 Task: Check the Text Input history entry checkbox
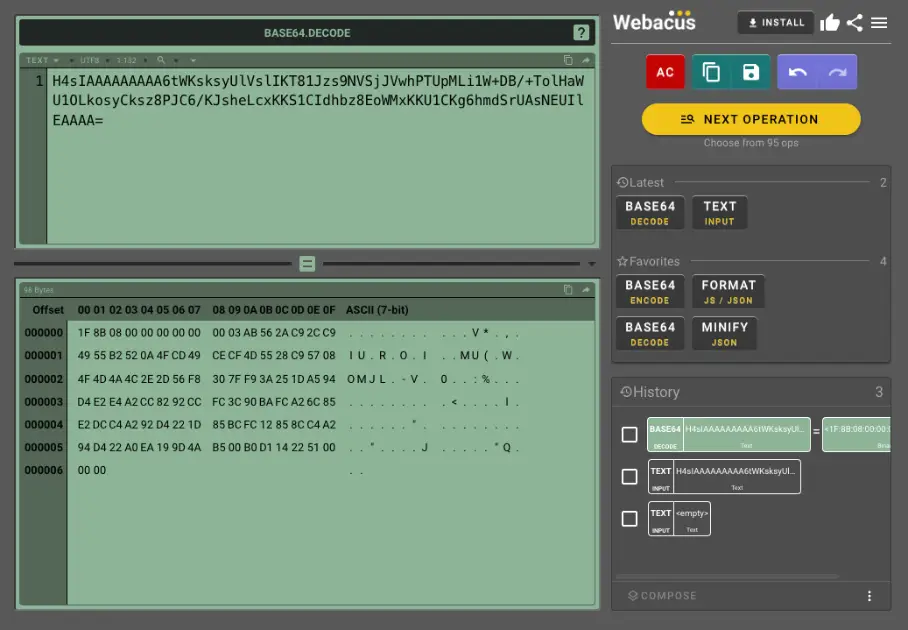tap(629, 477)
